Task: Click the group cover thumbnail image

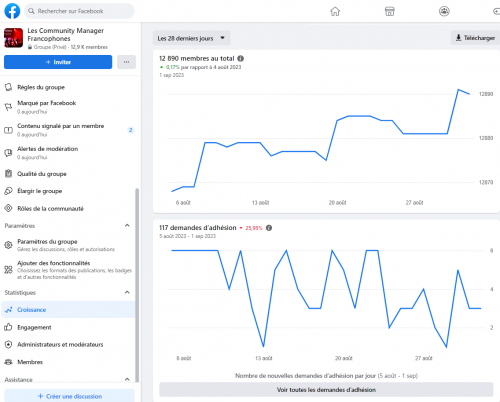Action: tap(13, 38)
